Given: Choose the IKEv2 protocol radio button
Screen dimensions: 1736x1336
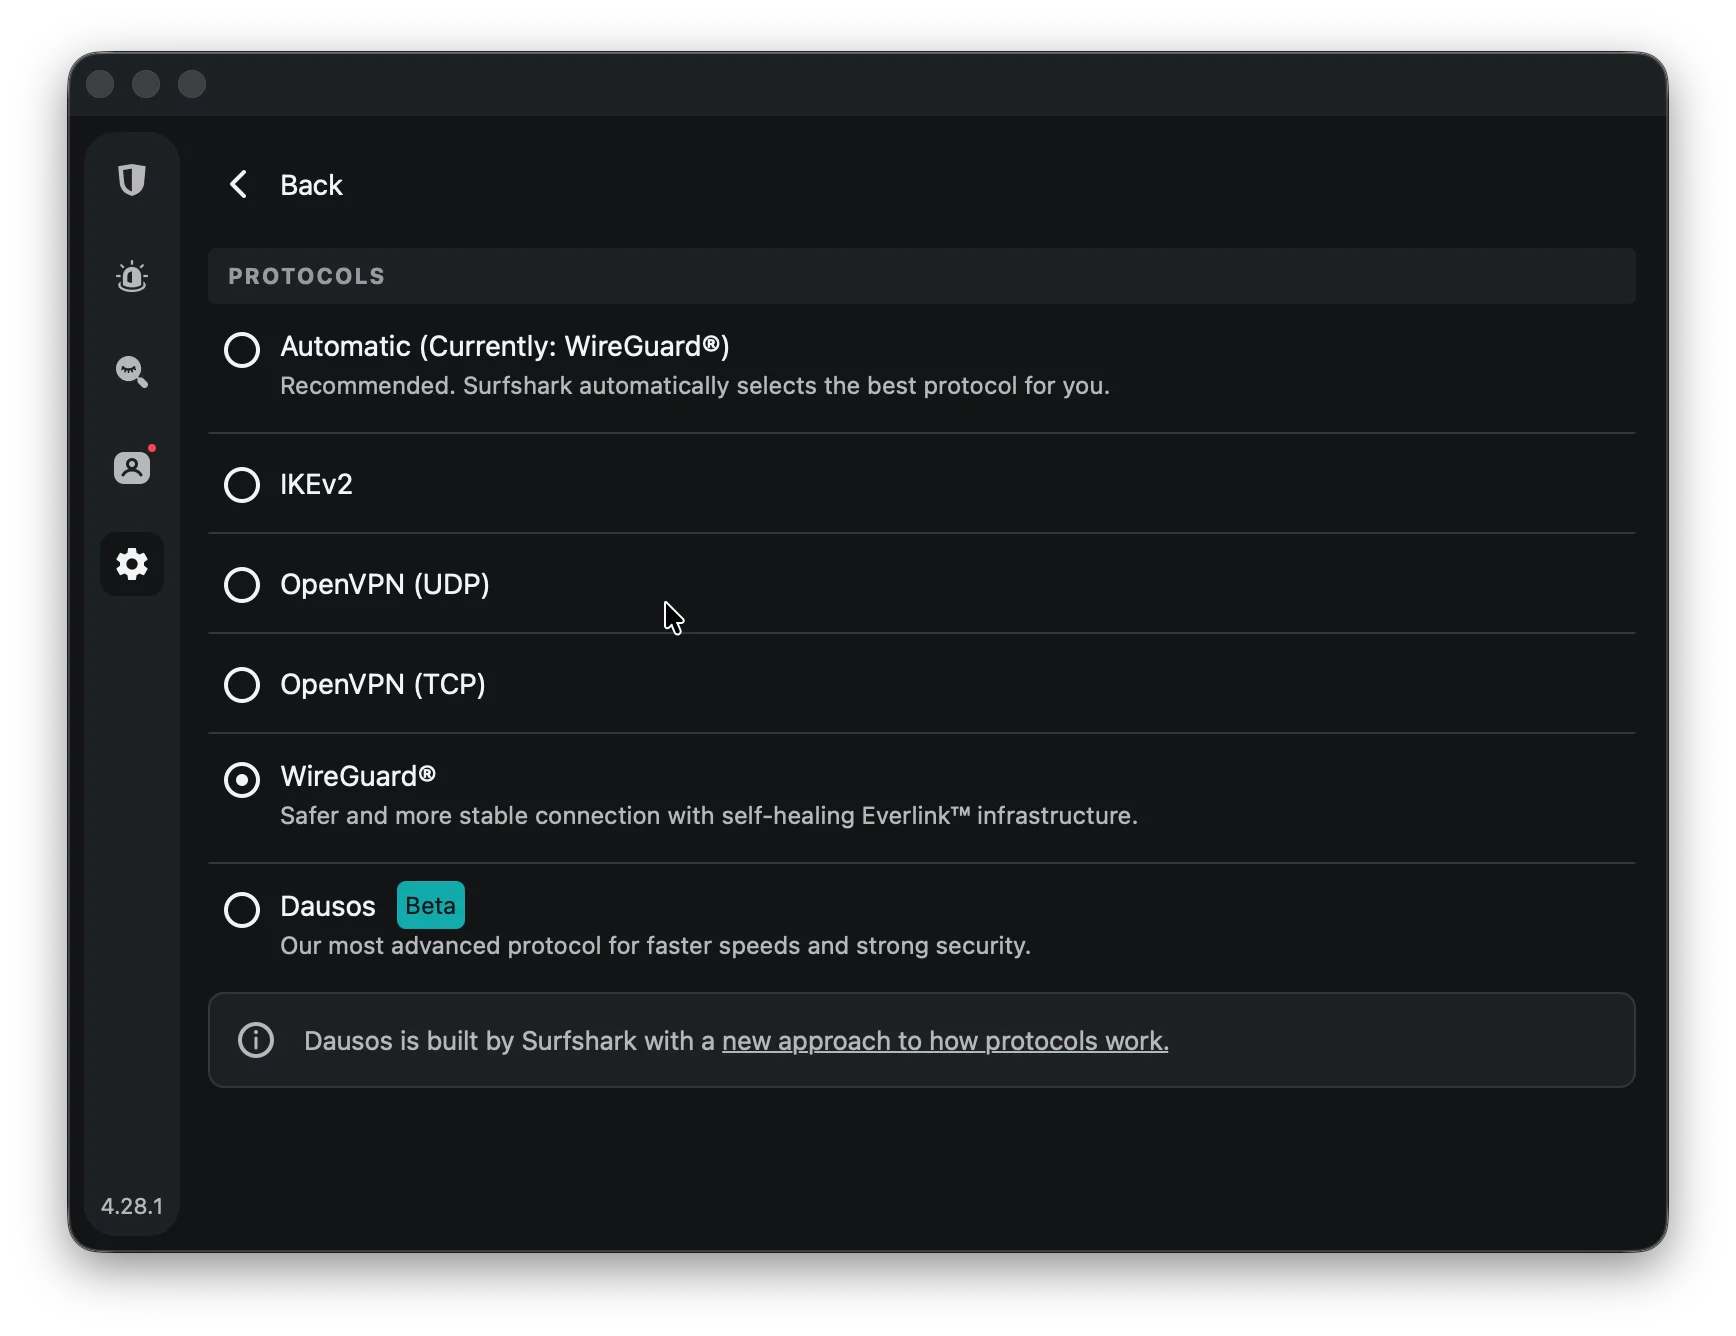Looking at the screenshot, I should click(x=242, y=485).
